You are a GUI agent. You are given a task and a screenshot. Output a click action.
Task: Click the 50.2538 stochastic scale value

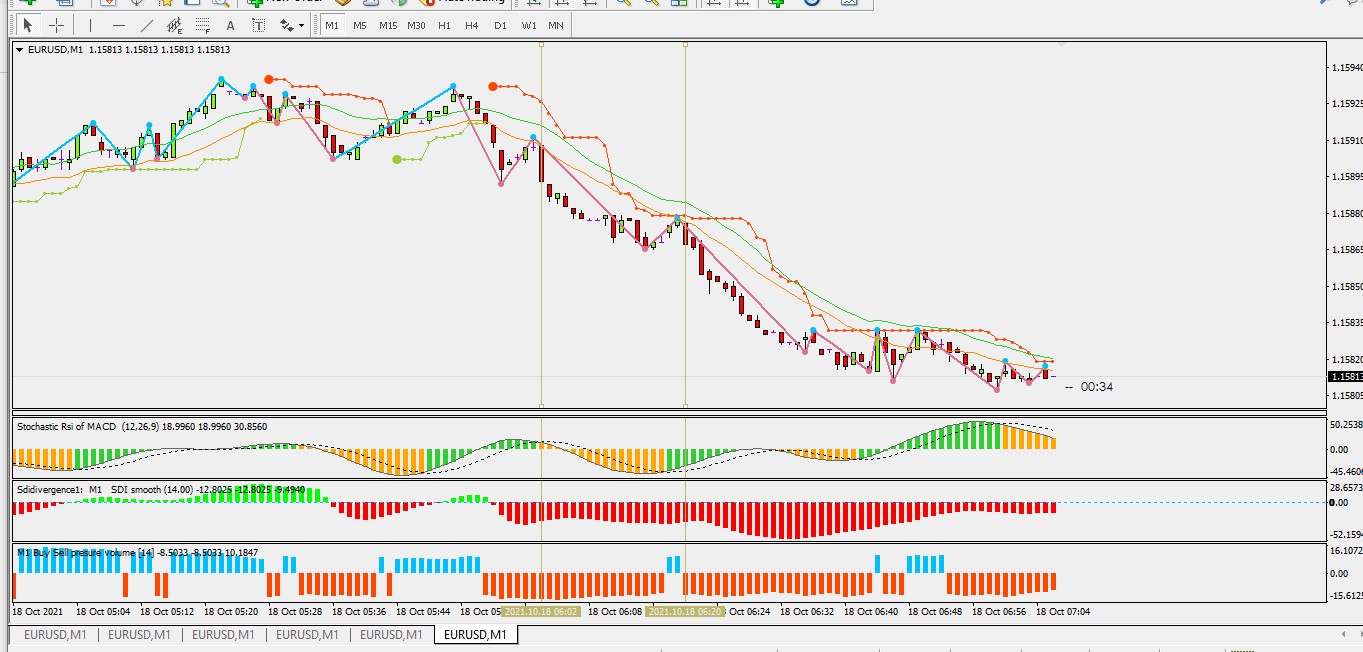pos(1346,425)
